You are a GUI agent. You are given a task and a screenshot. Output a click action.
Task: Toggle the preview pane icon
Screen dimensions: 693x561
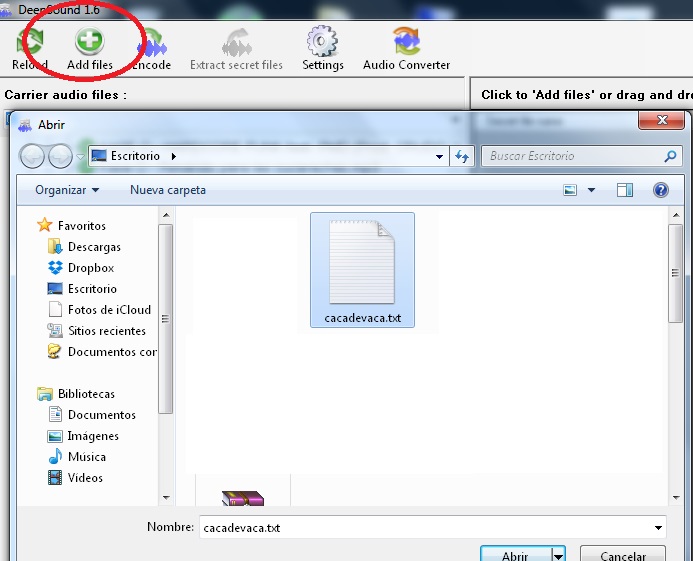pyautogui.click(x=625, y=190)
